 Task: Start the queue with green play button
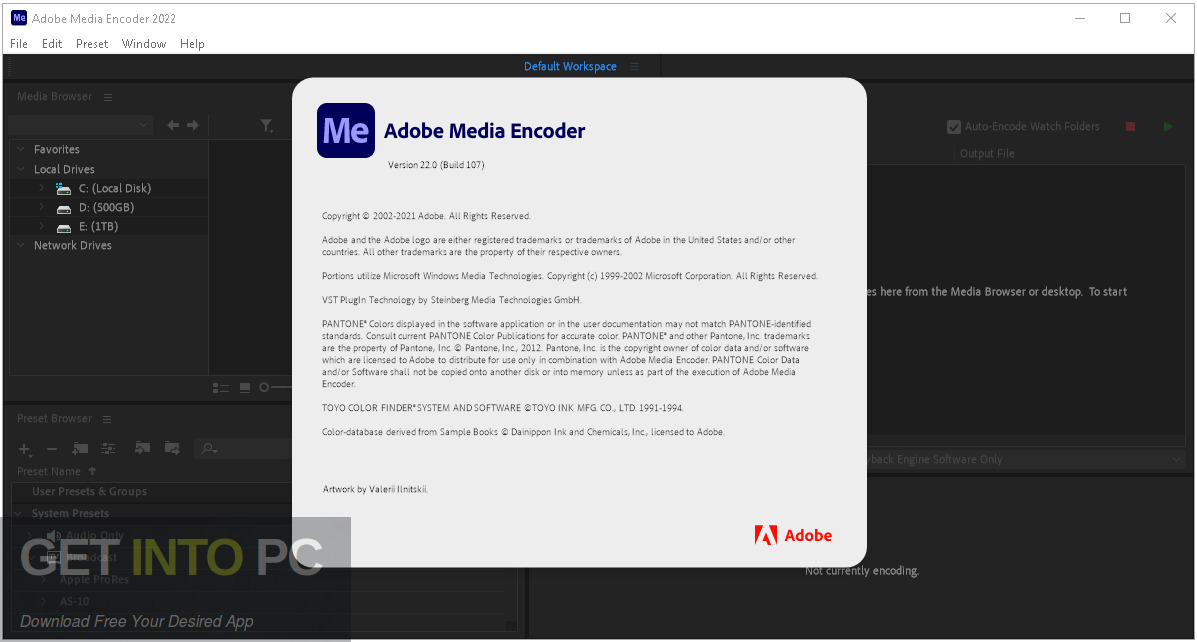tap(1168, 127)
